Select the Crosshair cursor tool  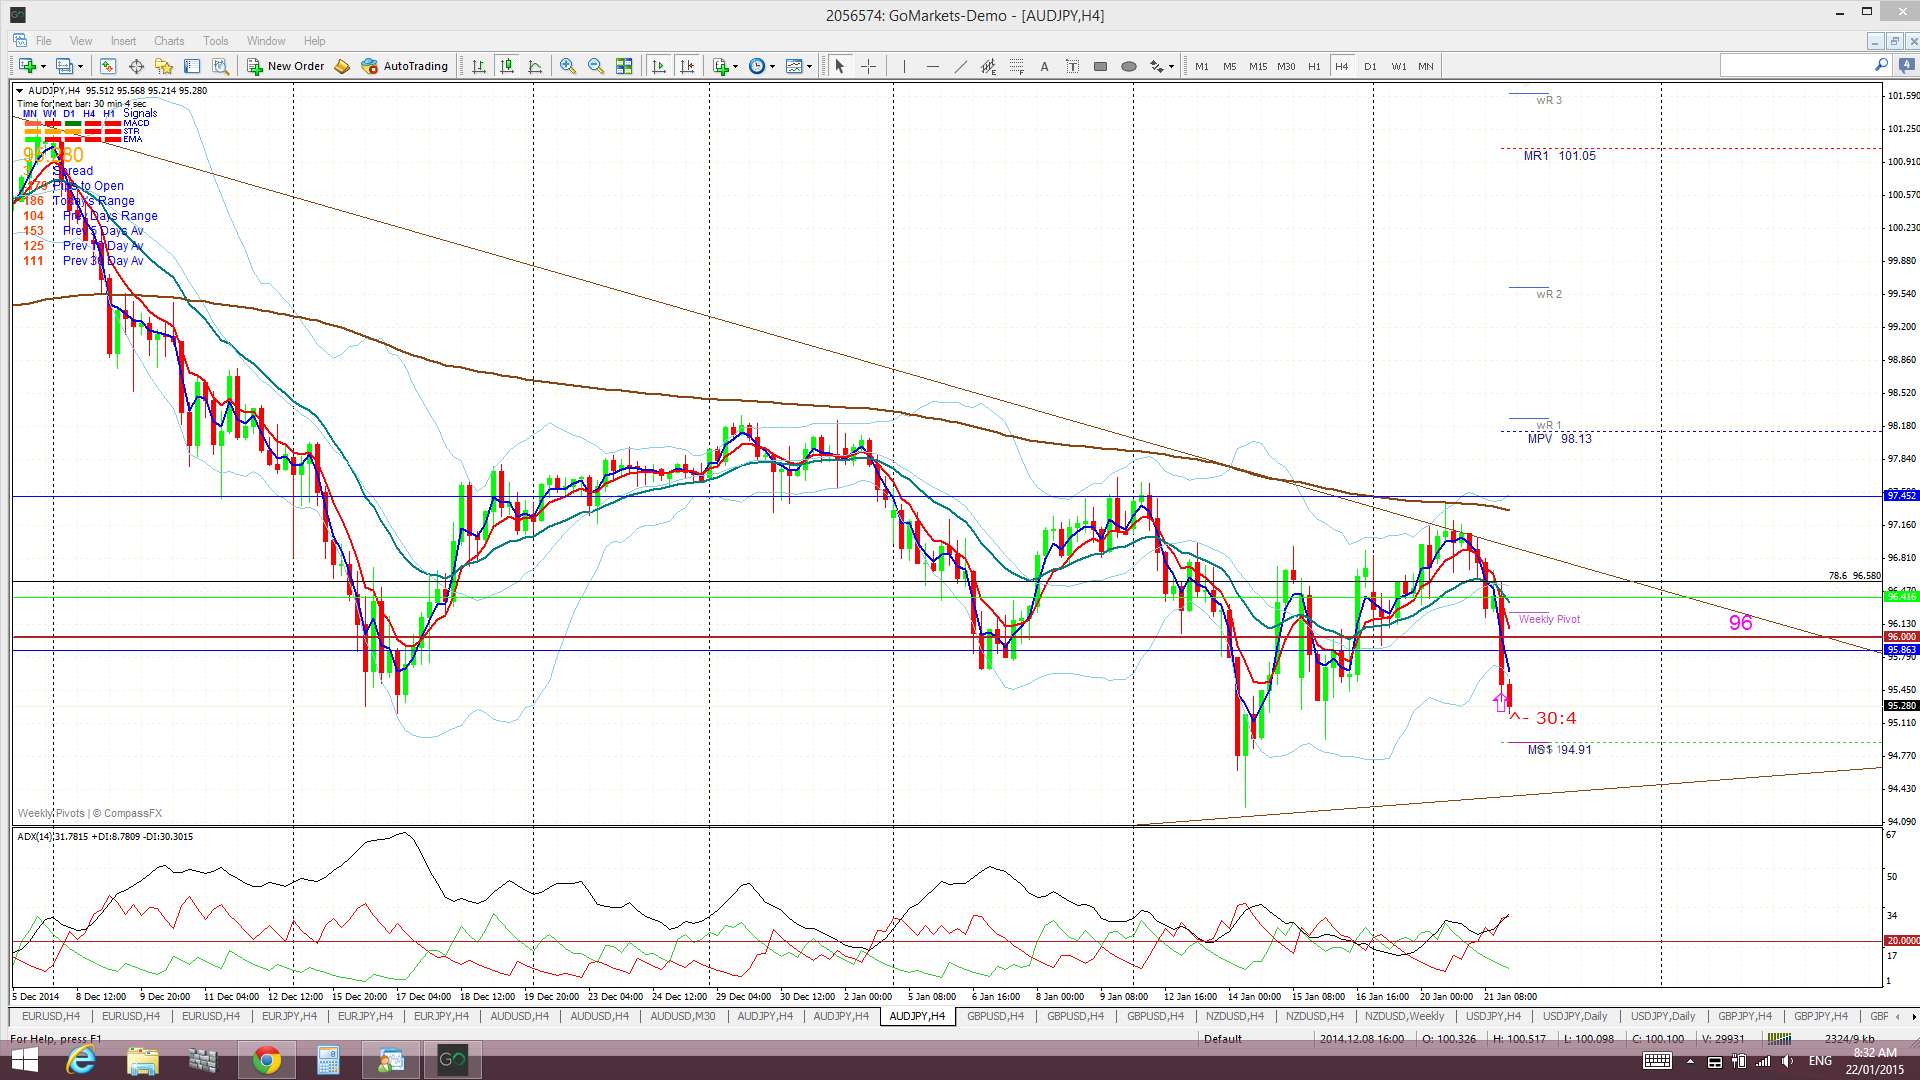click(x=868, y=66)
